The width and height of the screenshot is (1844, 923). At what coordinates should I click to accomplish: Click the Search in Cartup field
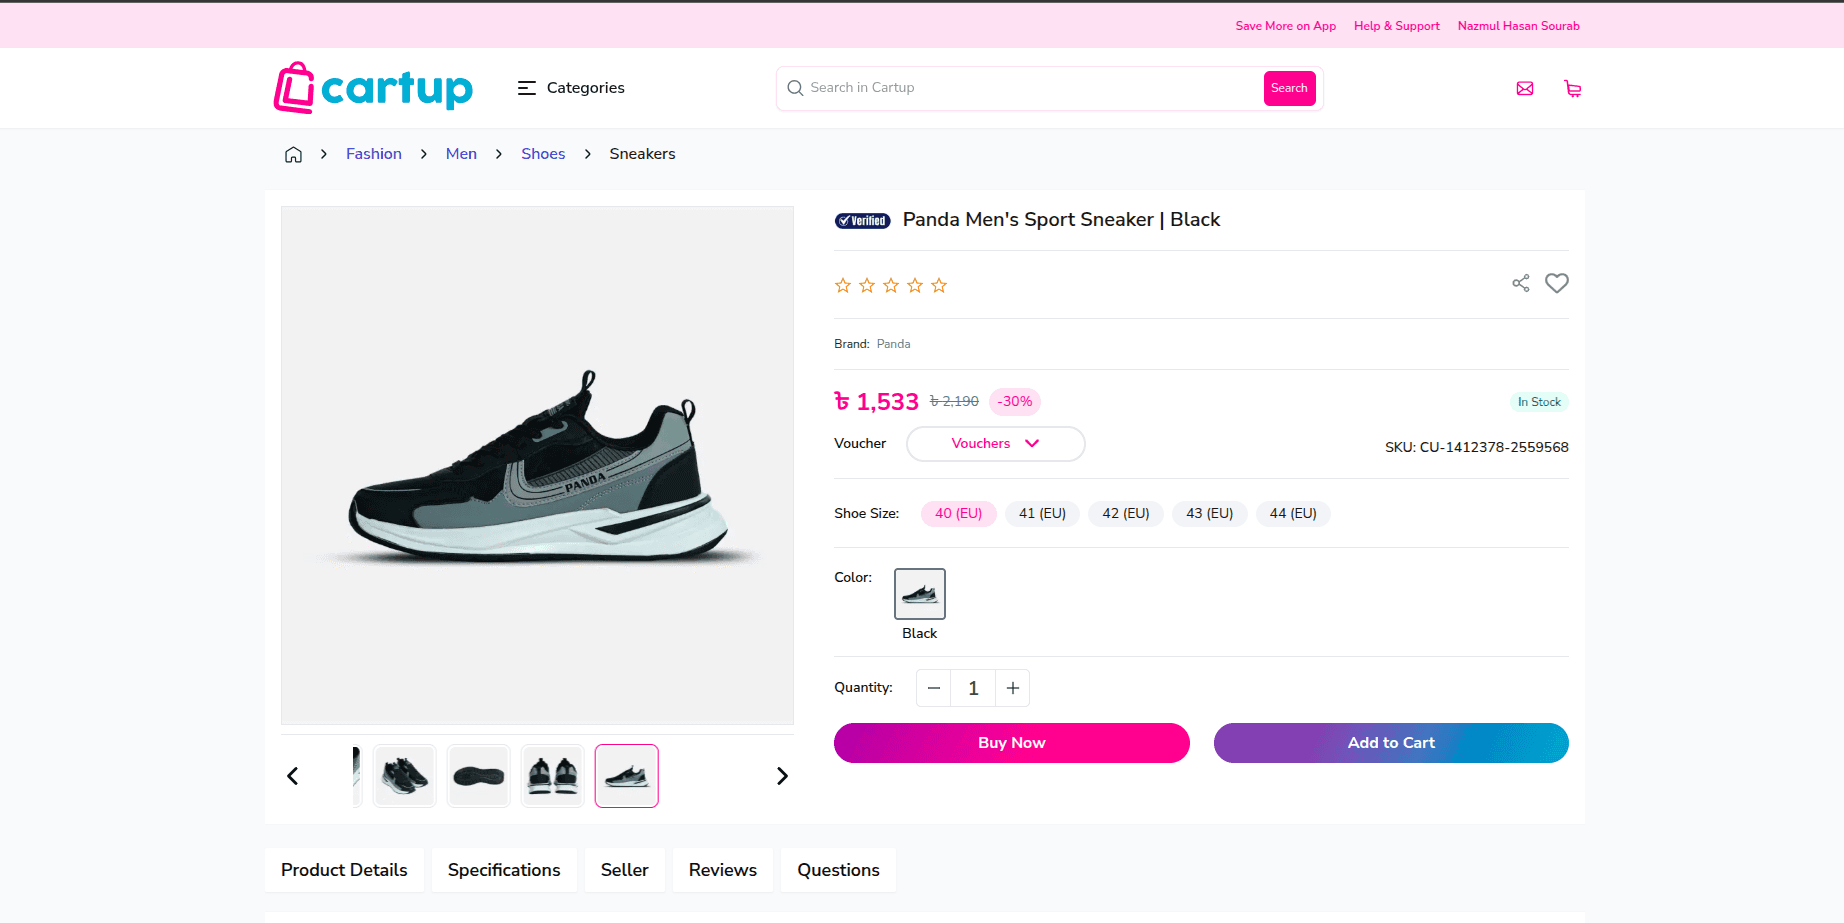tap(1030, 88)
